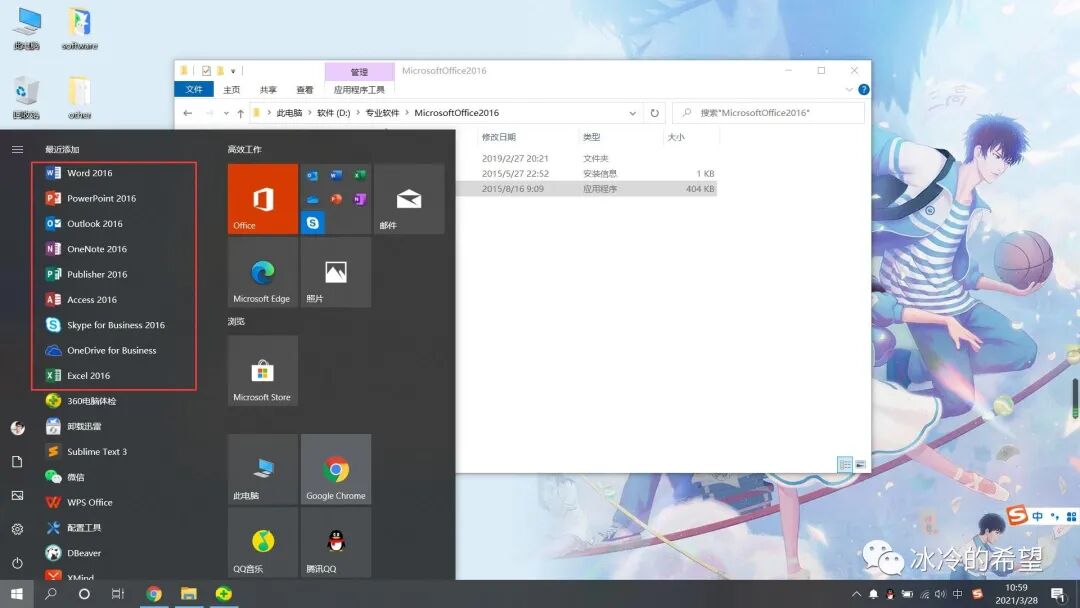
Task: Switch to the 主页 ribbon tab
Action: pyautogui.click(x=231, y=90)
